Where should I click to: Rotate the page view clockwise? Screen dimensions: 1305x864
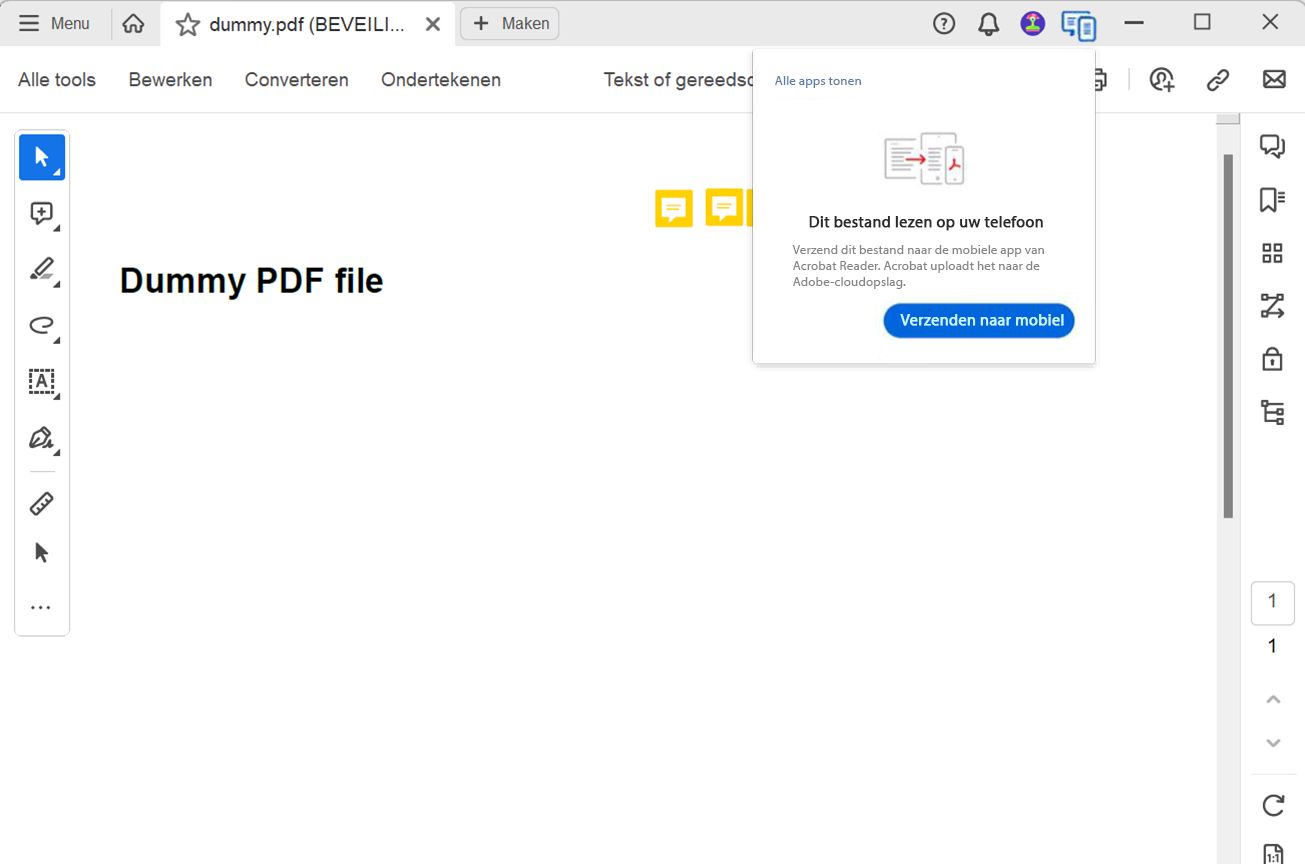pos(1273,805)
